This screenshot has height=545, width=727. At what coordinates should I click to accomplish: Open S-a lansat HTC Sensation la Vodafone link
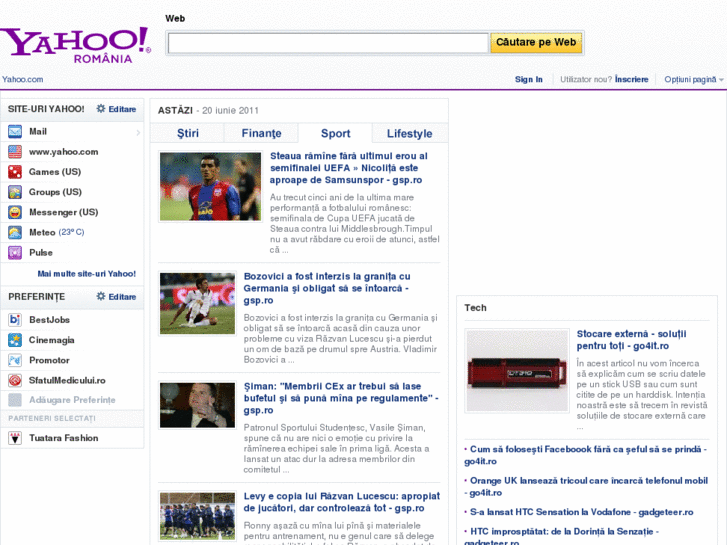coord(581,512)
